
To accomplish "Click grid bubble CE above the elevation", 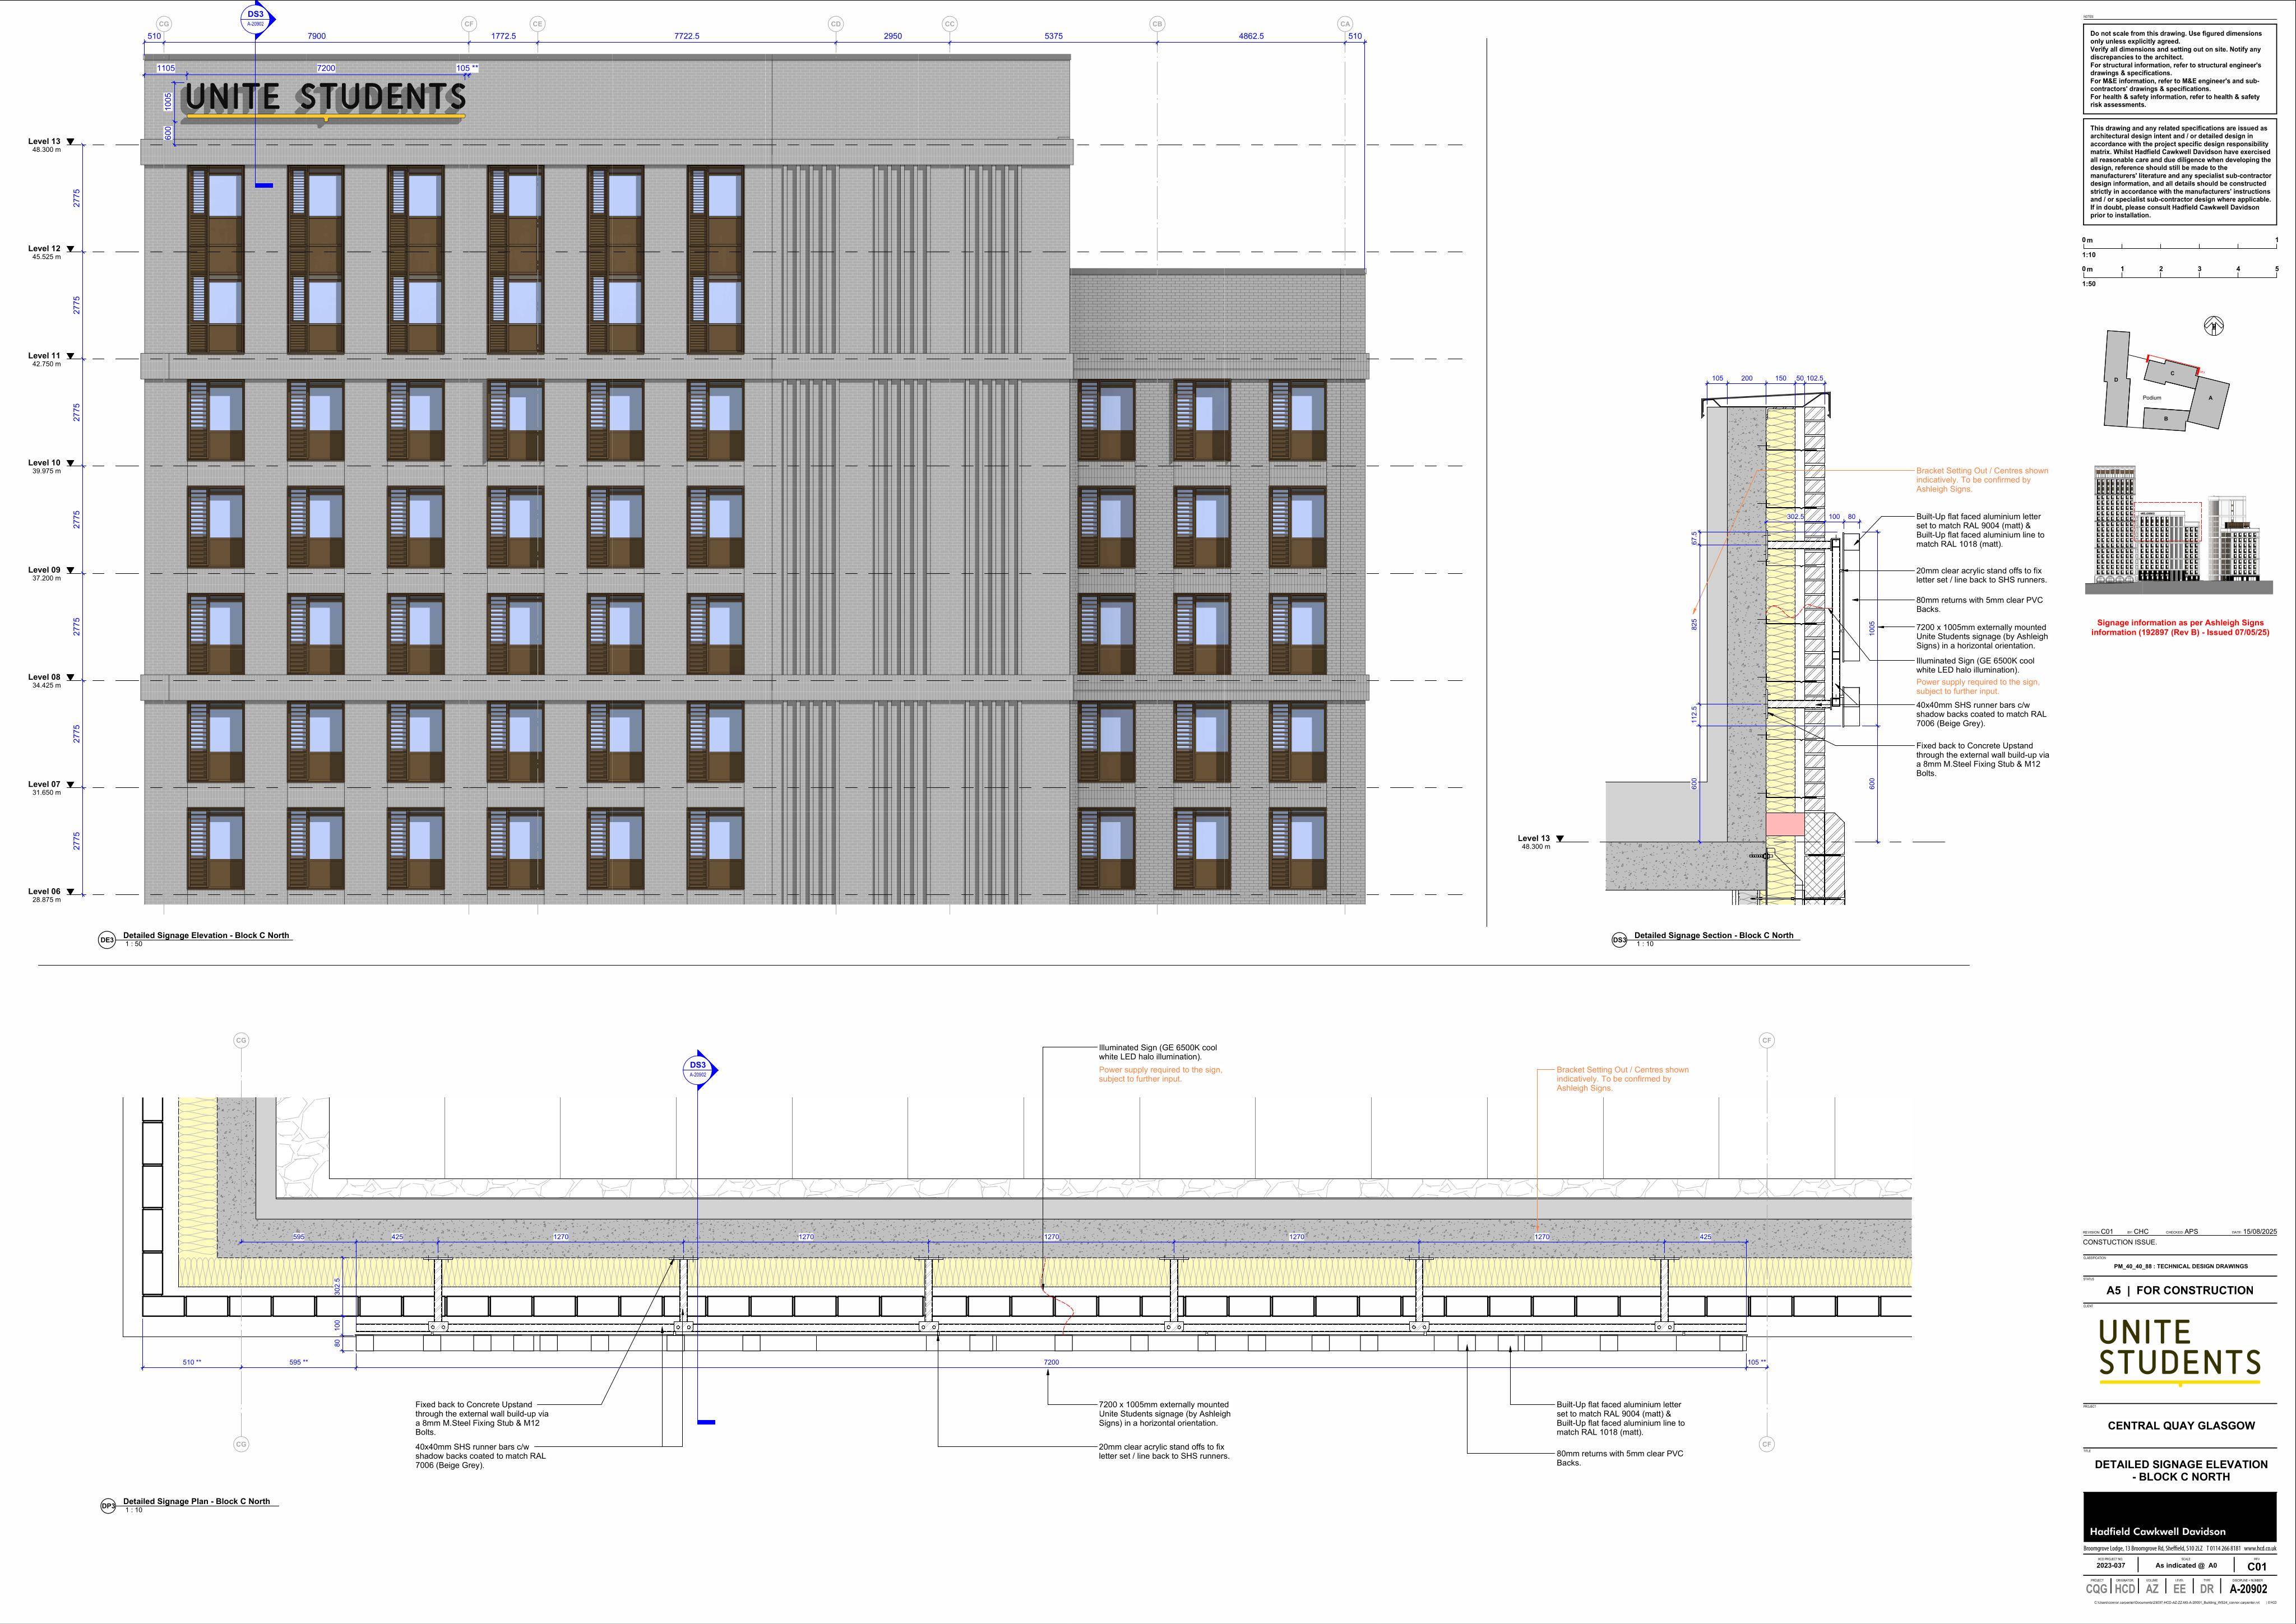I will [537, 23].
